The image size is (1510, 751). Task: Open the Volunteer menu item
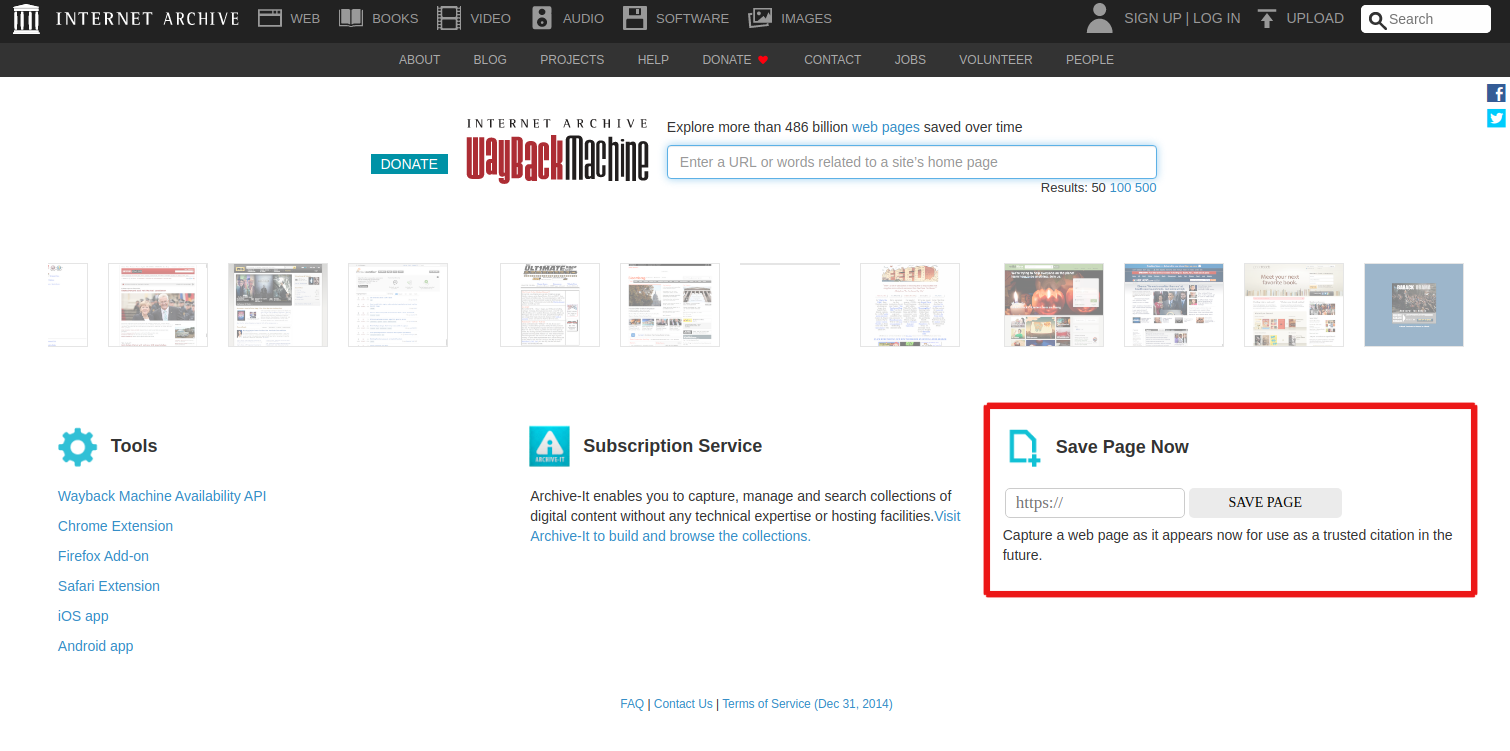[x=996, y=60]
